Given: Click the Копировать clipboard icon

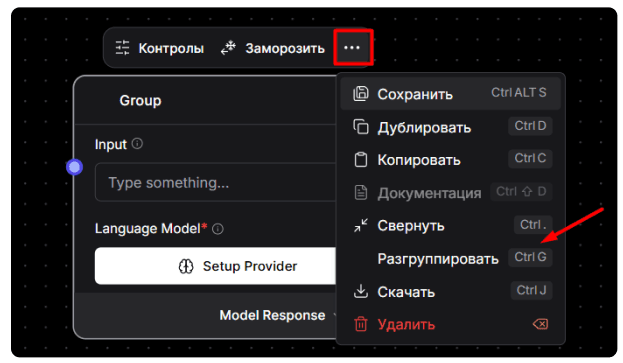Looking at the screenshot, I should [361, 160].
